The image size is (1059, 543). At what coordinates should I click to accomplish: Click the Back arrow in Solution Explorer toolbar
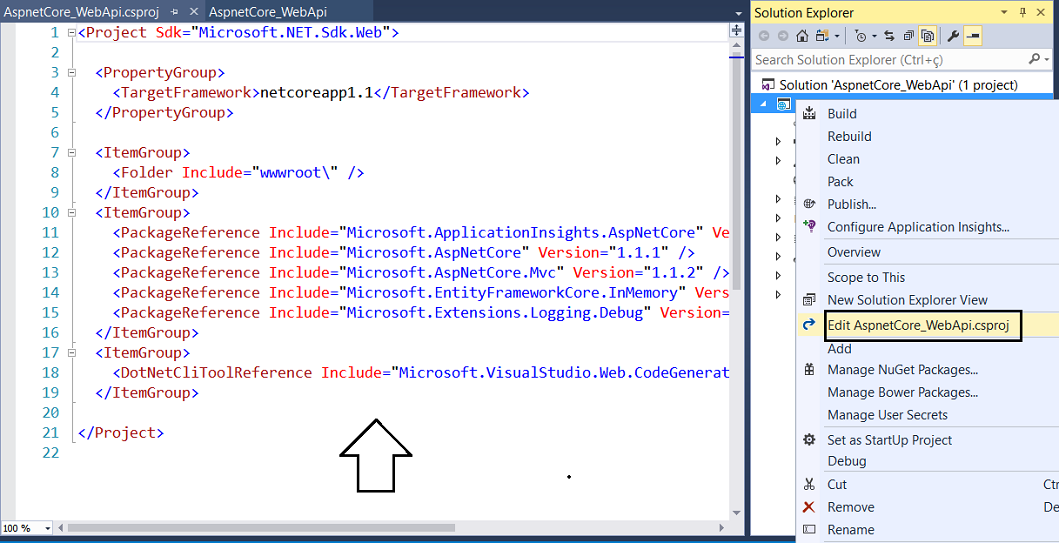764,36
